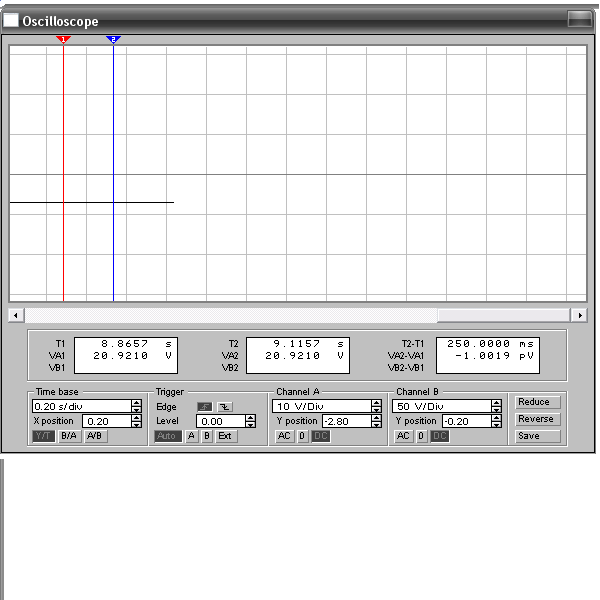Screen dimensions: 600x600
Task: Click the X position 0.20 field
Action: click(107, 421)
